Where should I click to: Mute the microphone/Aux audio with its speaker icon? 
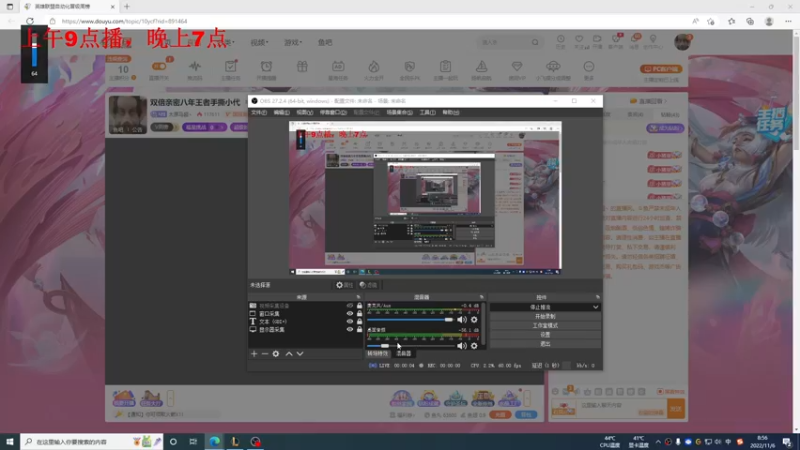click(x=462, y=320)
